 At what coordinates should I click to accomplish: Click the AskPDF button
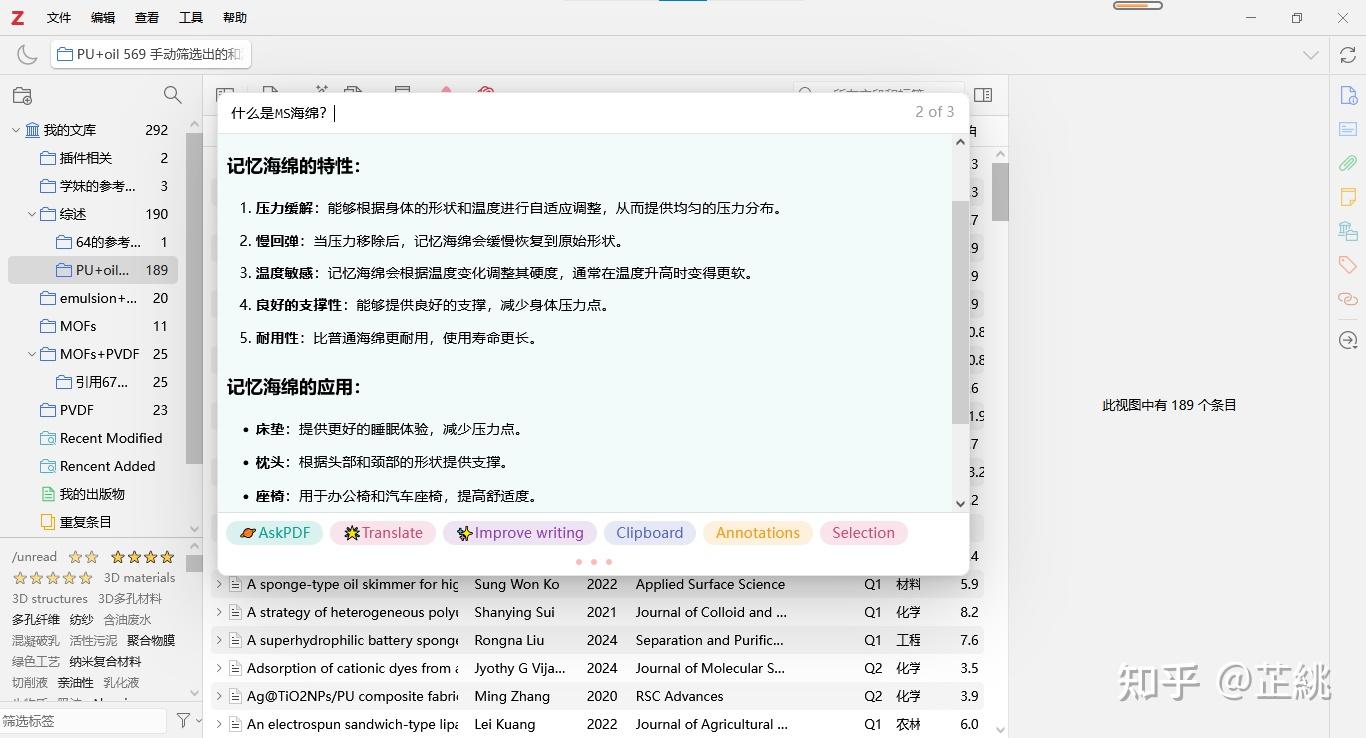click(274, 533)
